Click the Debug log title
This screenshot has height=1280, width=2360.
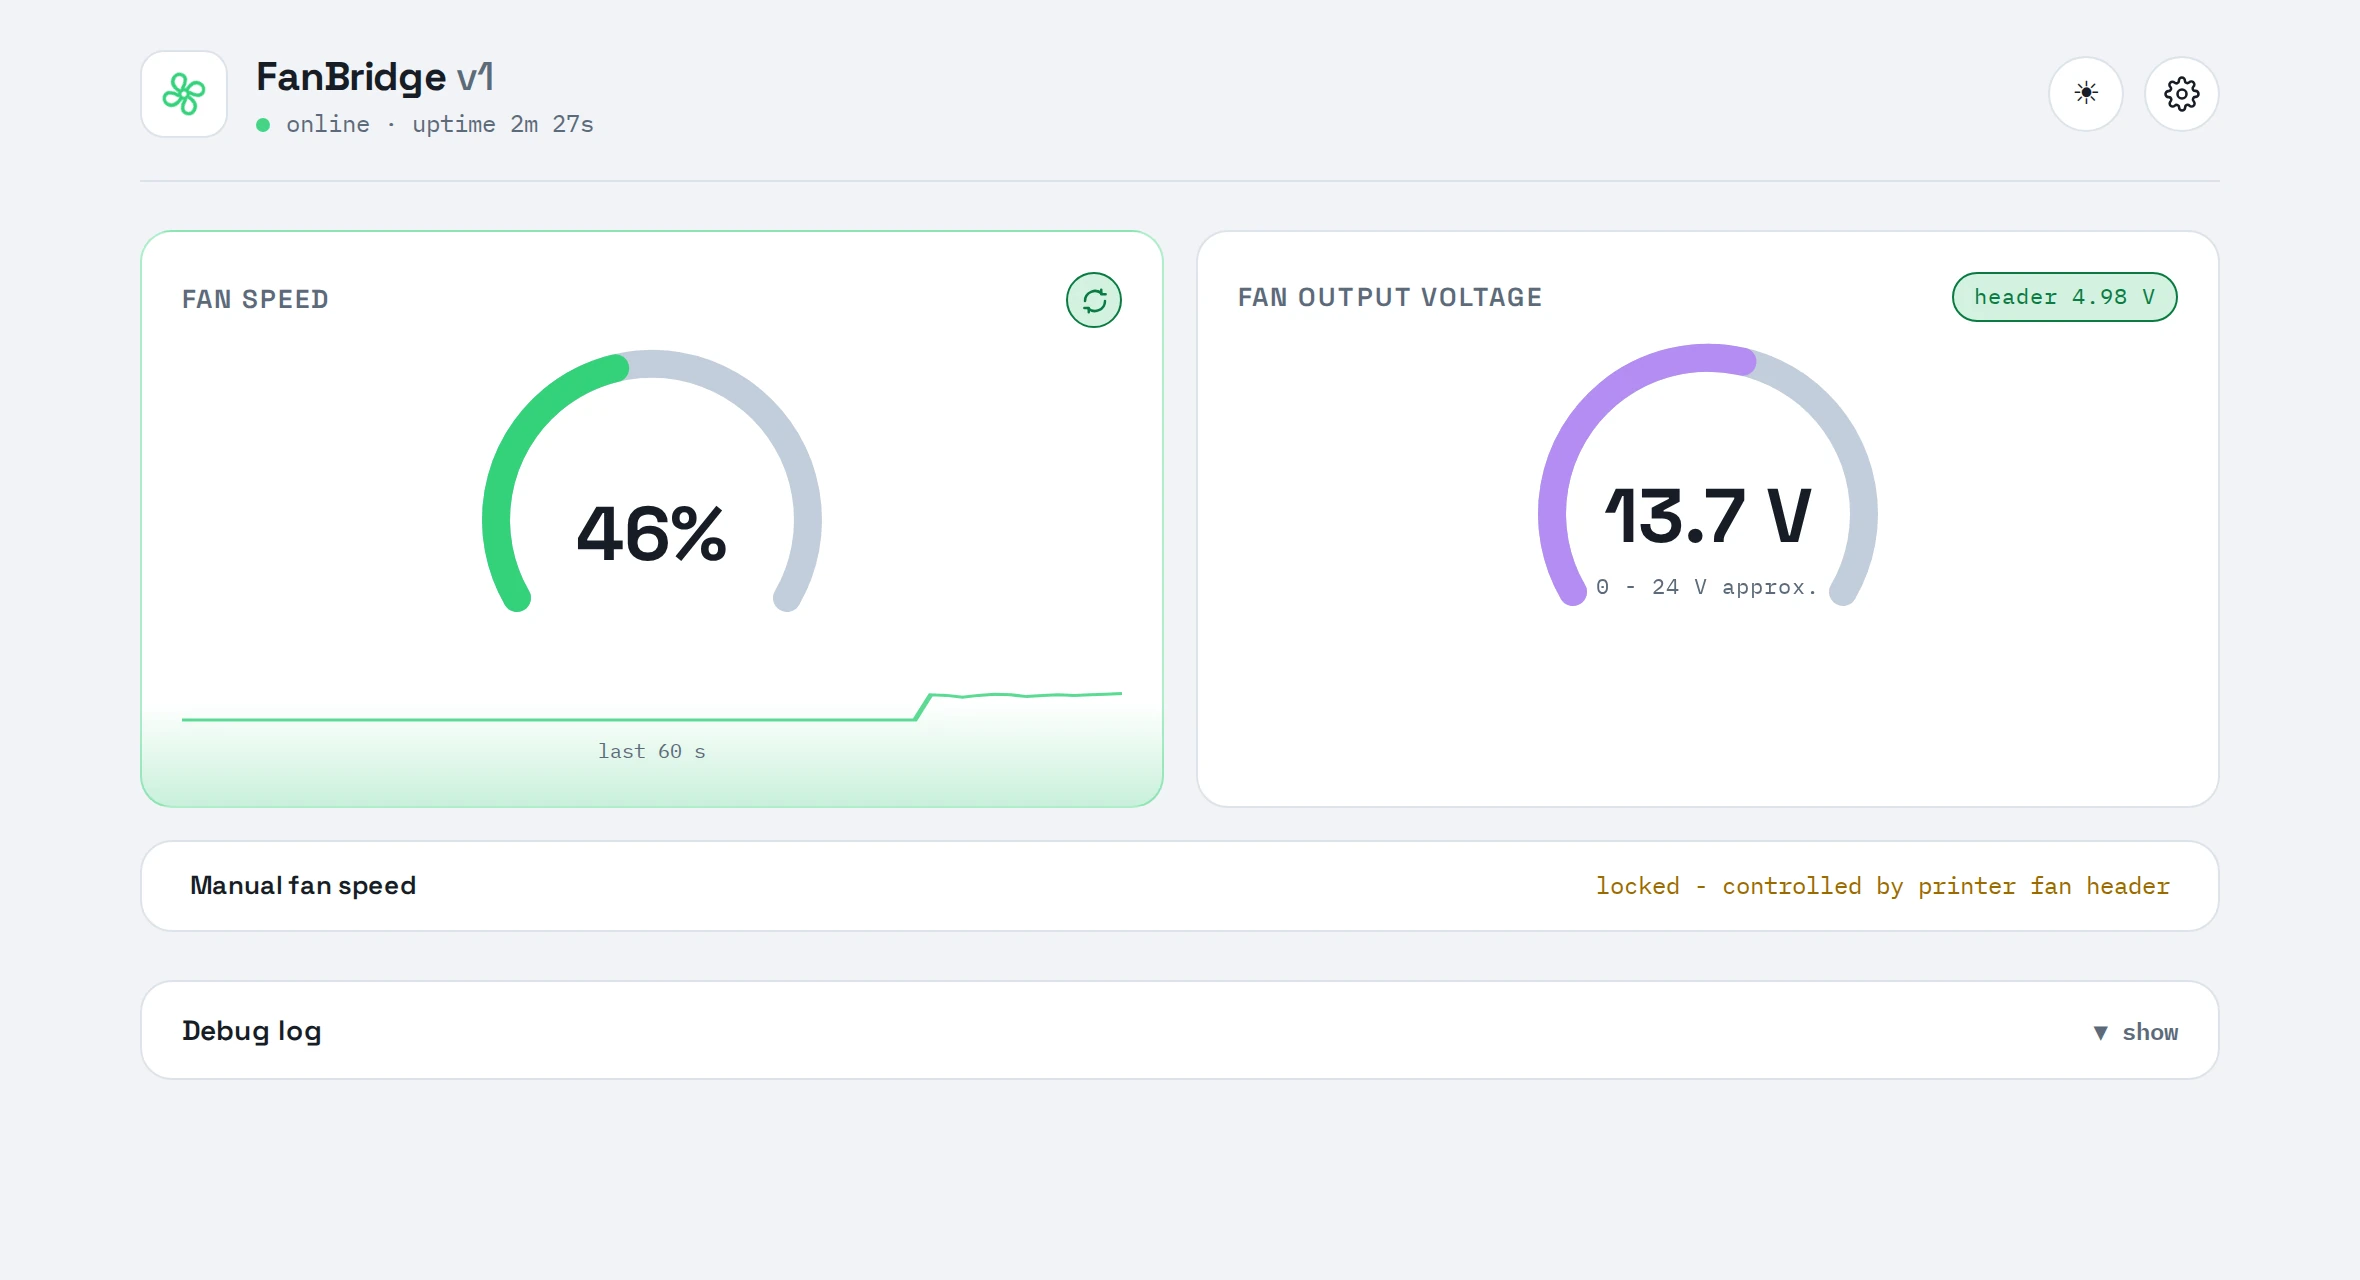point(252,1031)
